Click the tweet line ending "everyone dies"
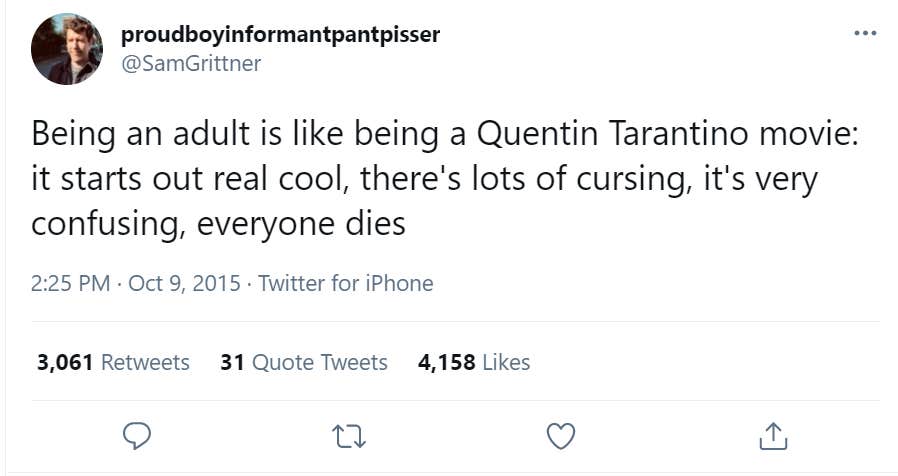 coord(218,222)
